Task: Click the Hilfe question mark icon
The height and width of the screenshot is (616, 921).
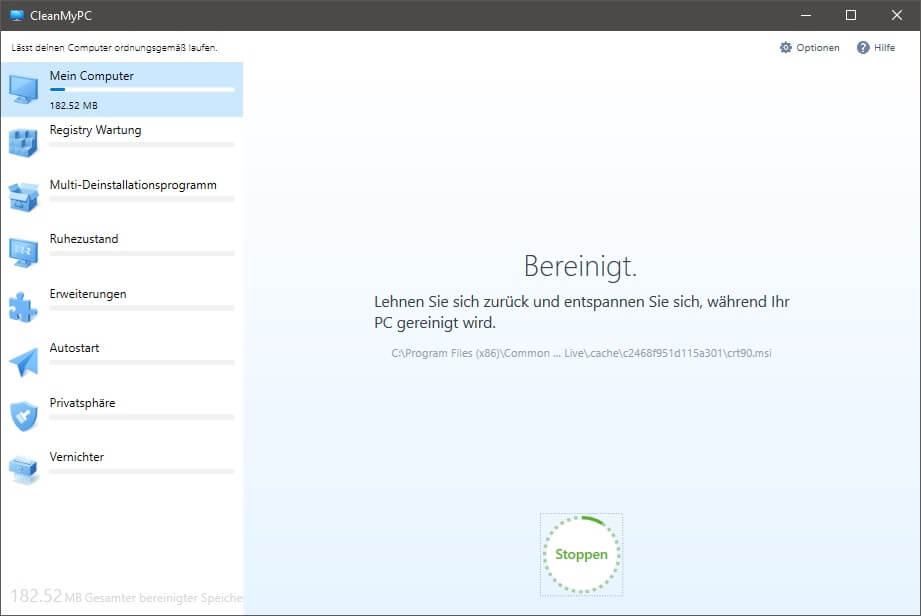Action: 863,48
